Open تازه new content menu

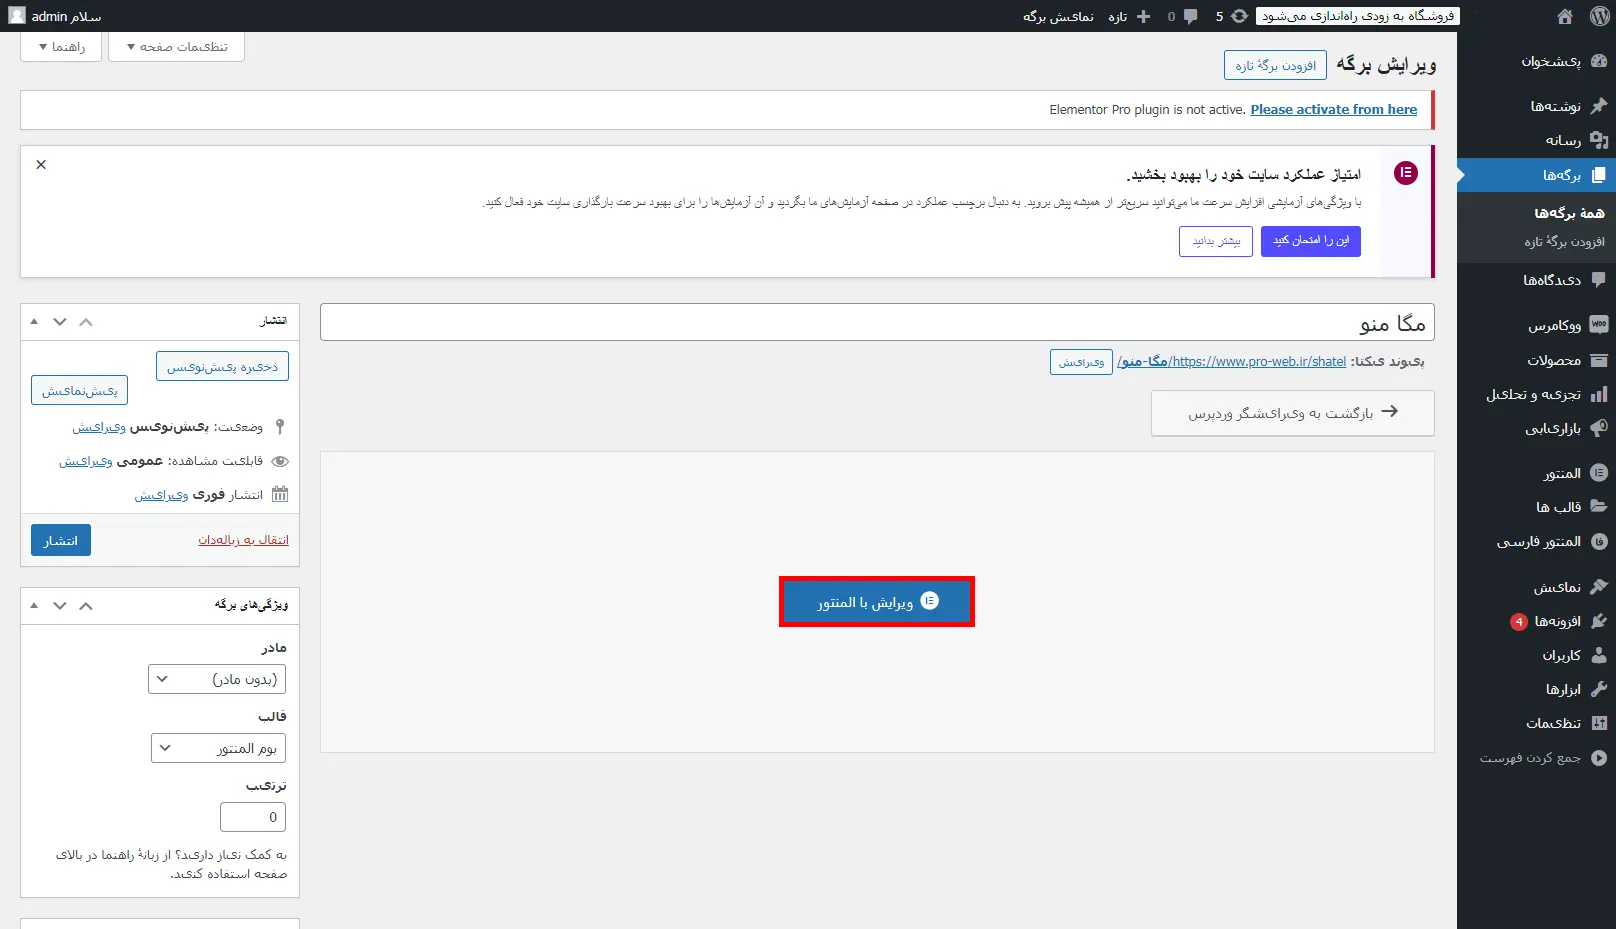tap(1118, 16)
